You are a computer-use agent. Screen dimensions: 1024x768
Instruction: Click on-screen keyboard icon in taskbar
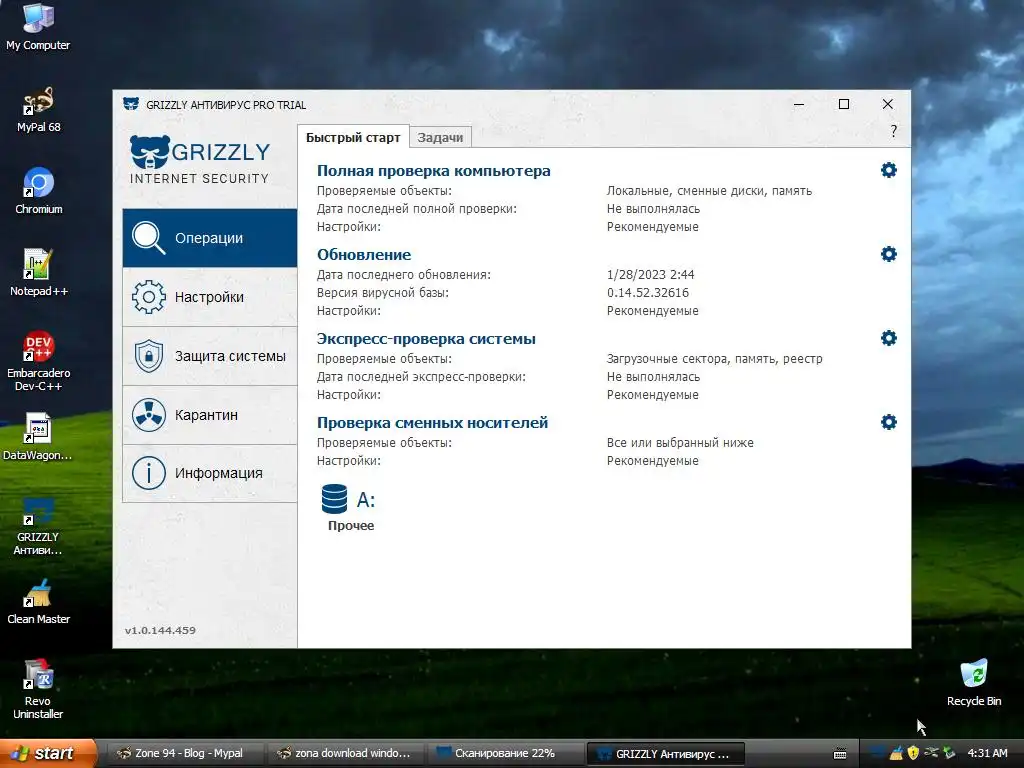(x=840, y=754)
